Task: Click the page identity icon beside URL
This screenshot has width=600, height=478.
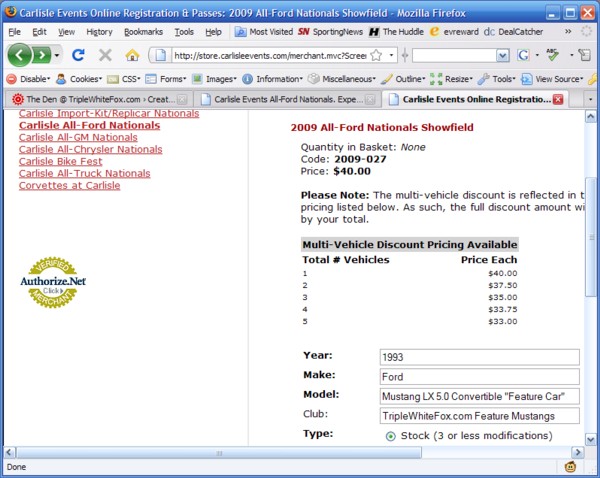Action: 160,55
